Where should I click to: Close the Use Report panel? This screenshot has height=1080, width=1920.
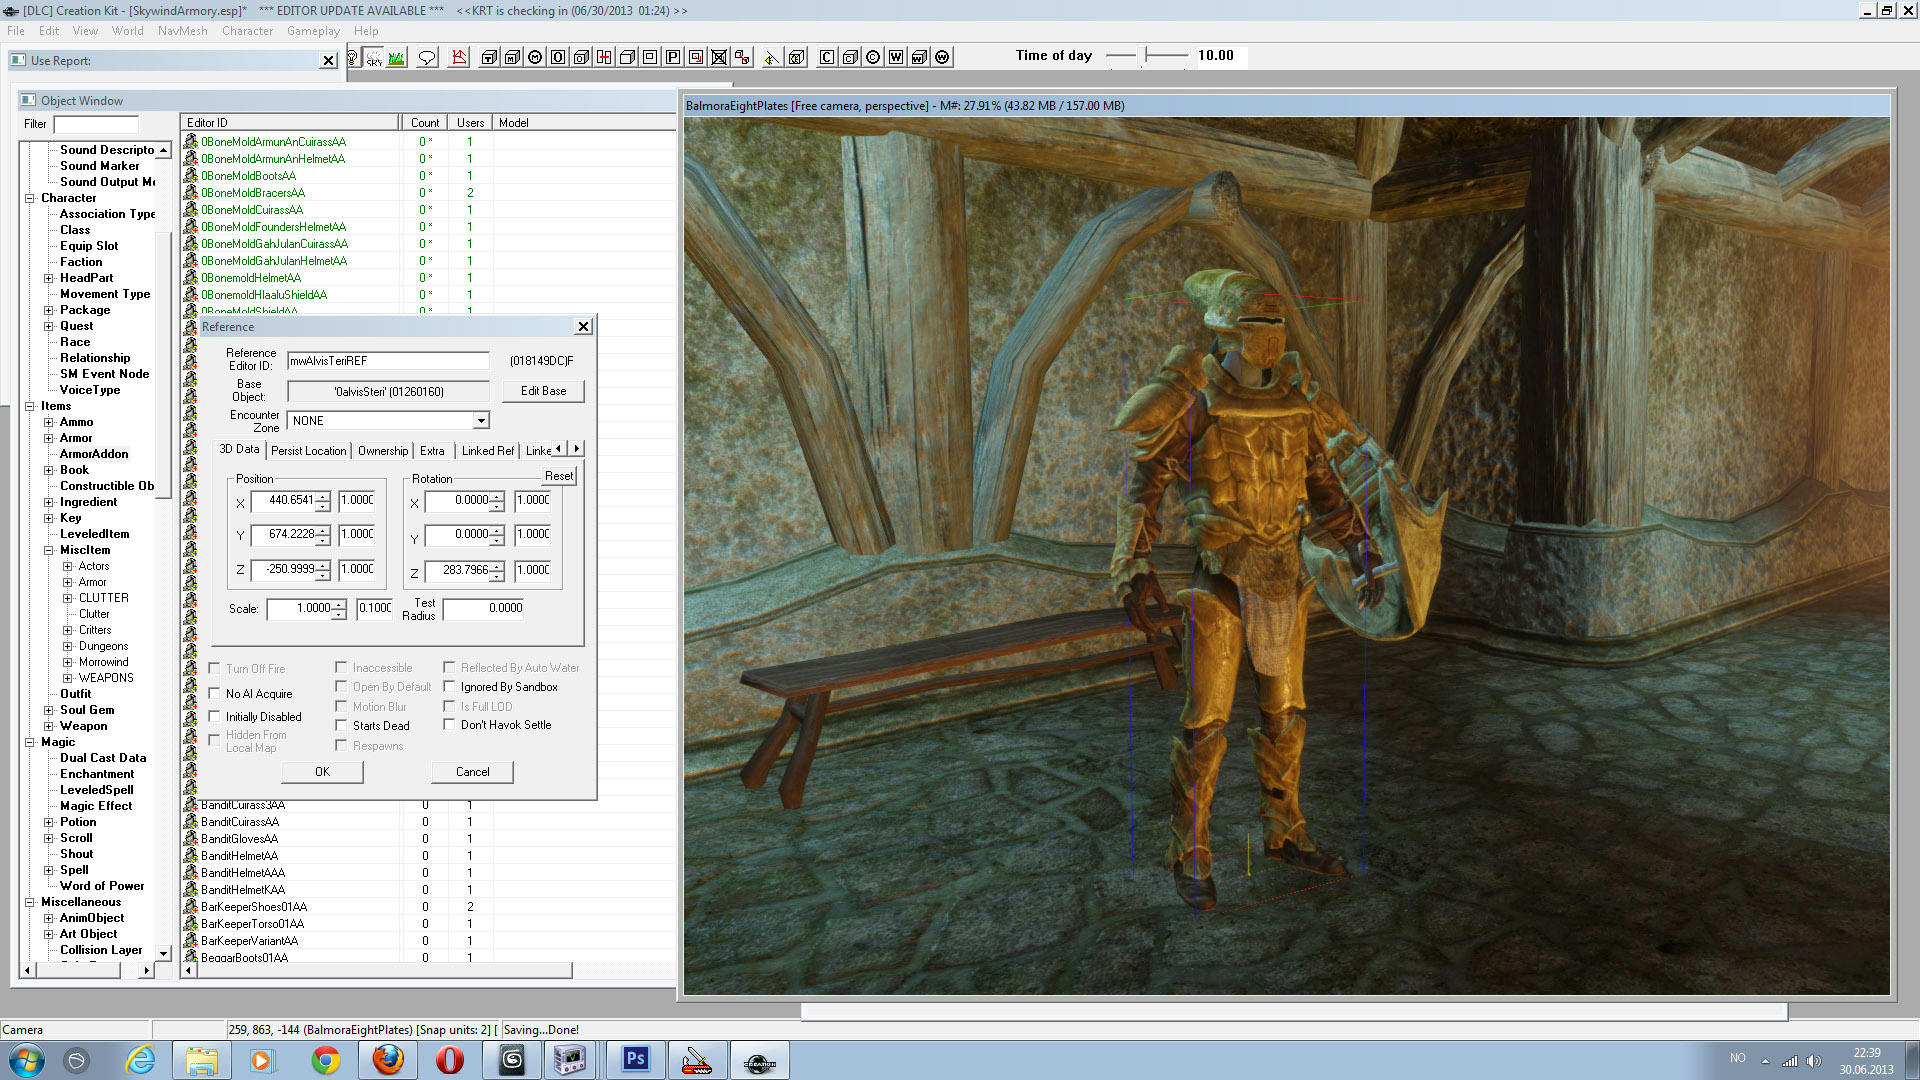[x=328, y=61]
